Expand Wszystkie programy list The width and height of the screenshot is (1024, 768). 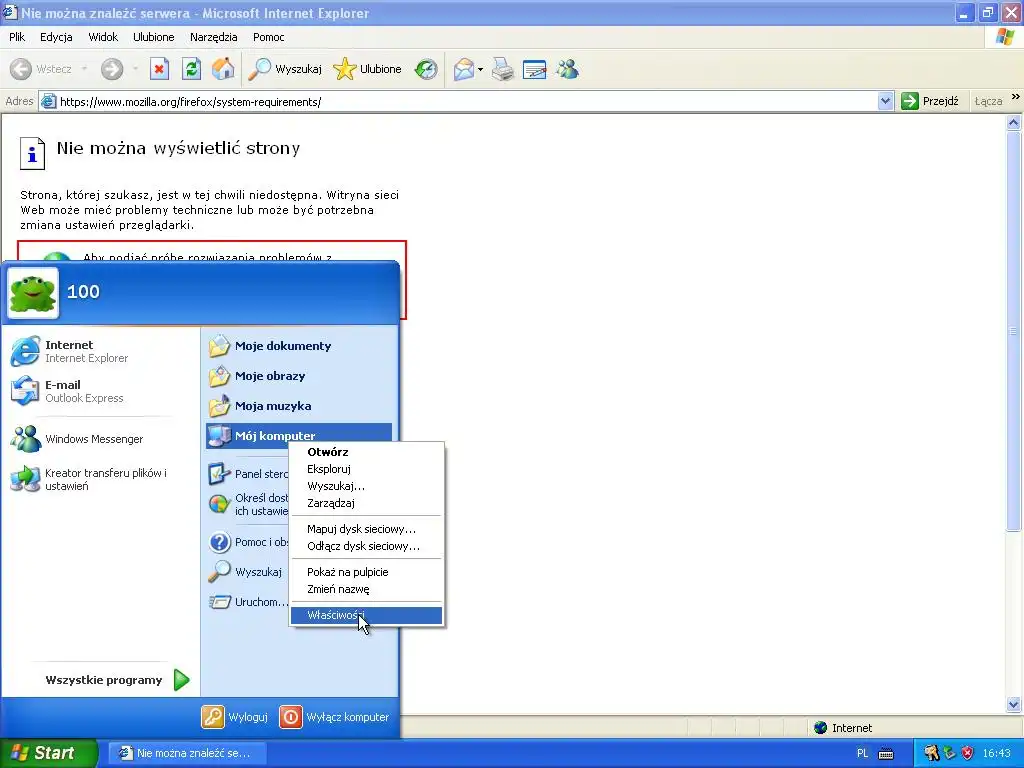point(116,680)
